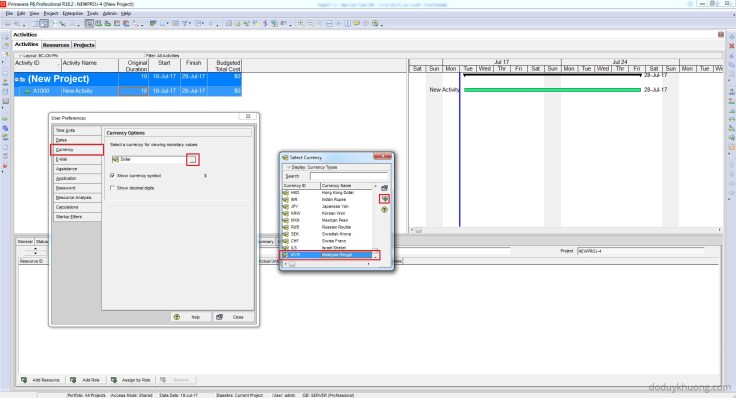Click the Add Role button
The width and height of the screenshot is (736, 398).
[85, 380]
